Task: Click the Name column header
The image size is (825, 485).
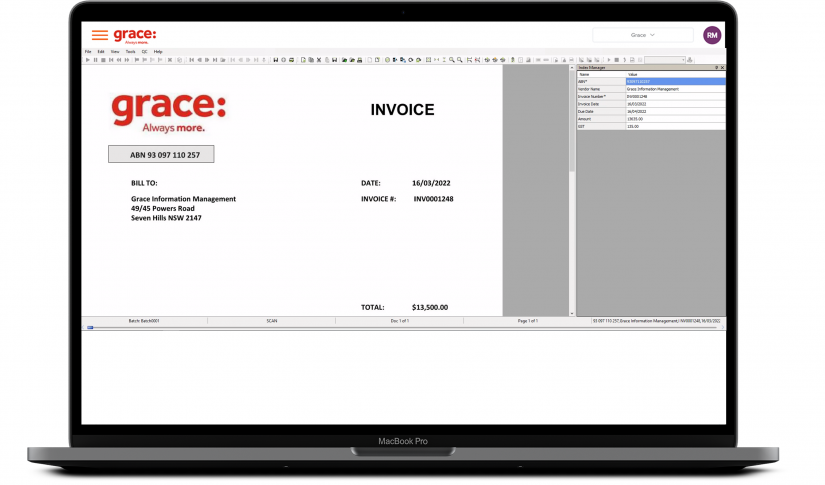Action: pyautogui.click(x=601, y=75)
